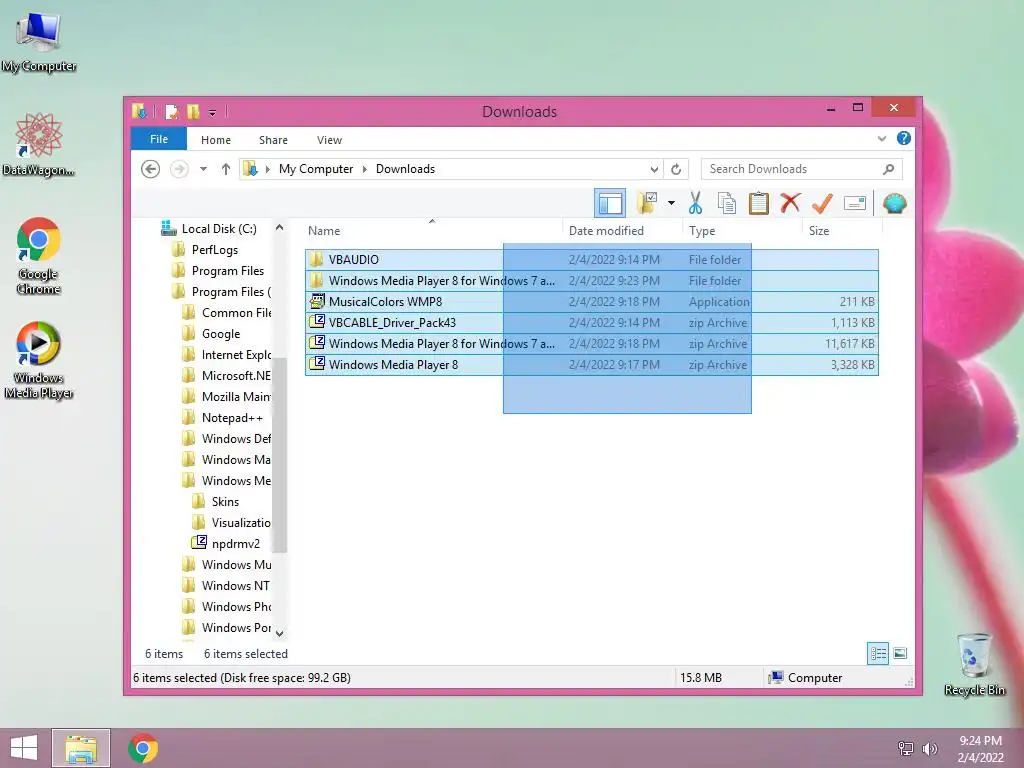Click the new folder quick access icon

pyautogui.click(x=193, y=112)
